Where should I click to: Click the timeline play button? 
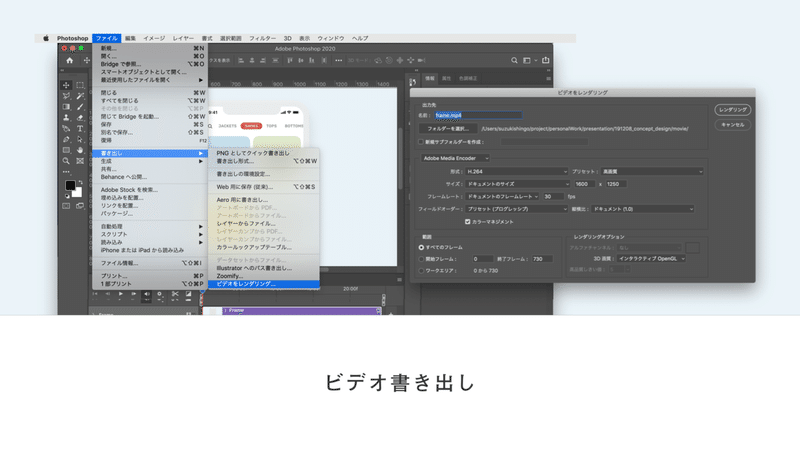point(121,294)
